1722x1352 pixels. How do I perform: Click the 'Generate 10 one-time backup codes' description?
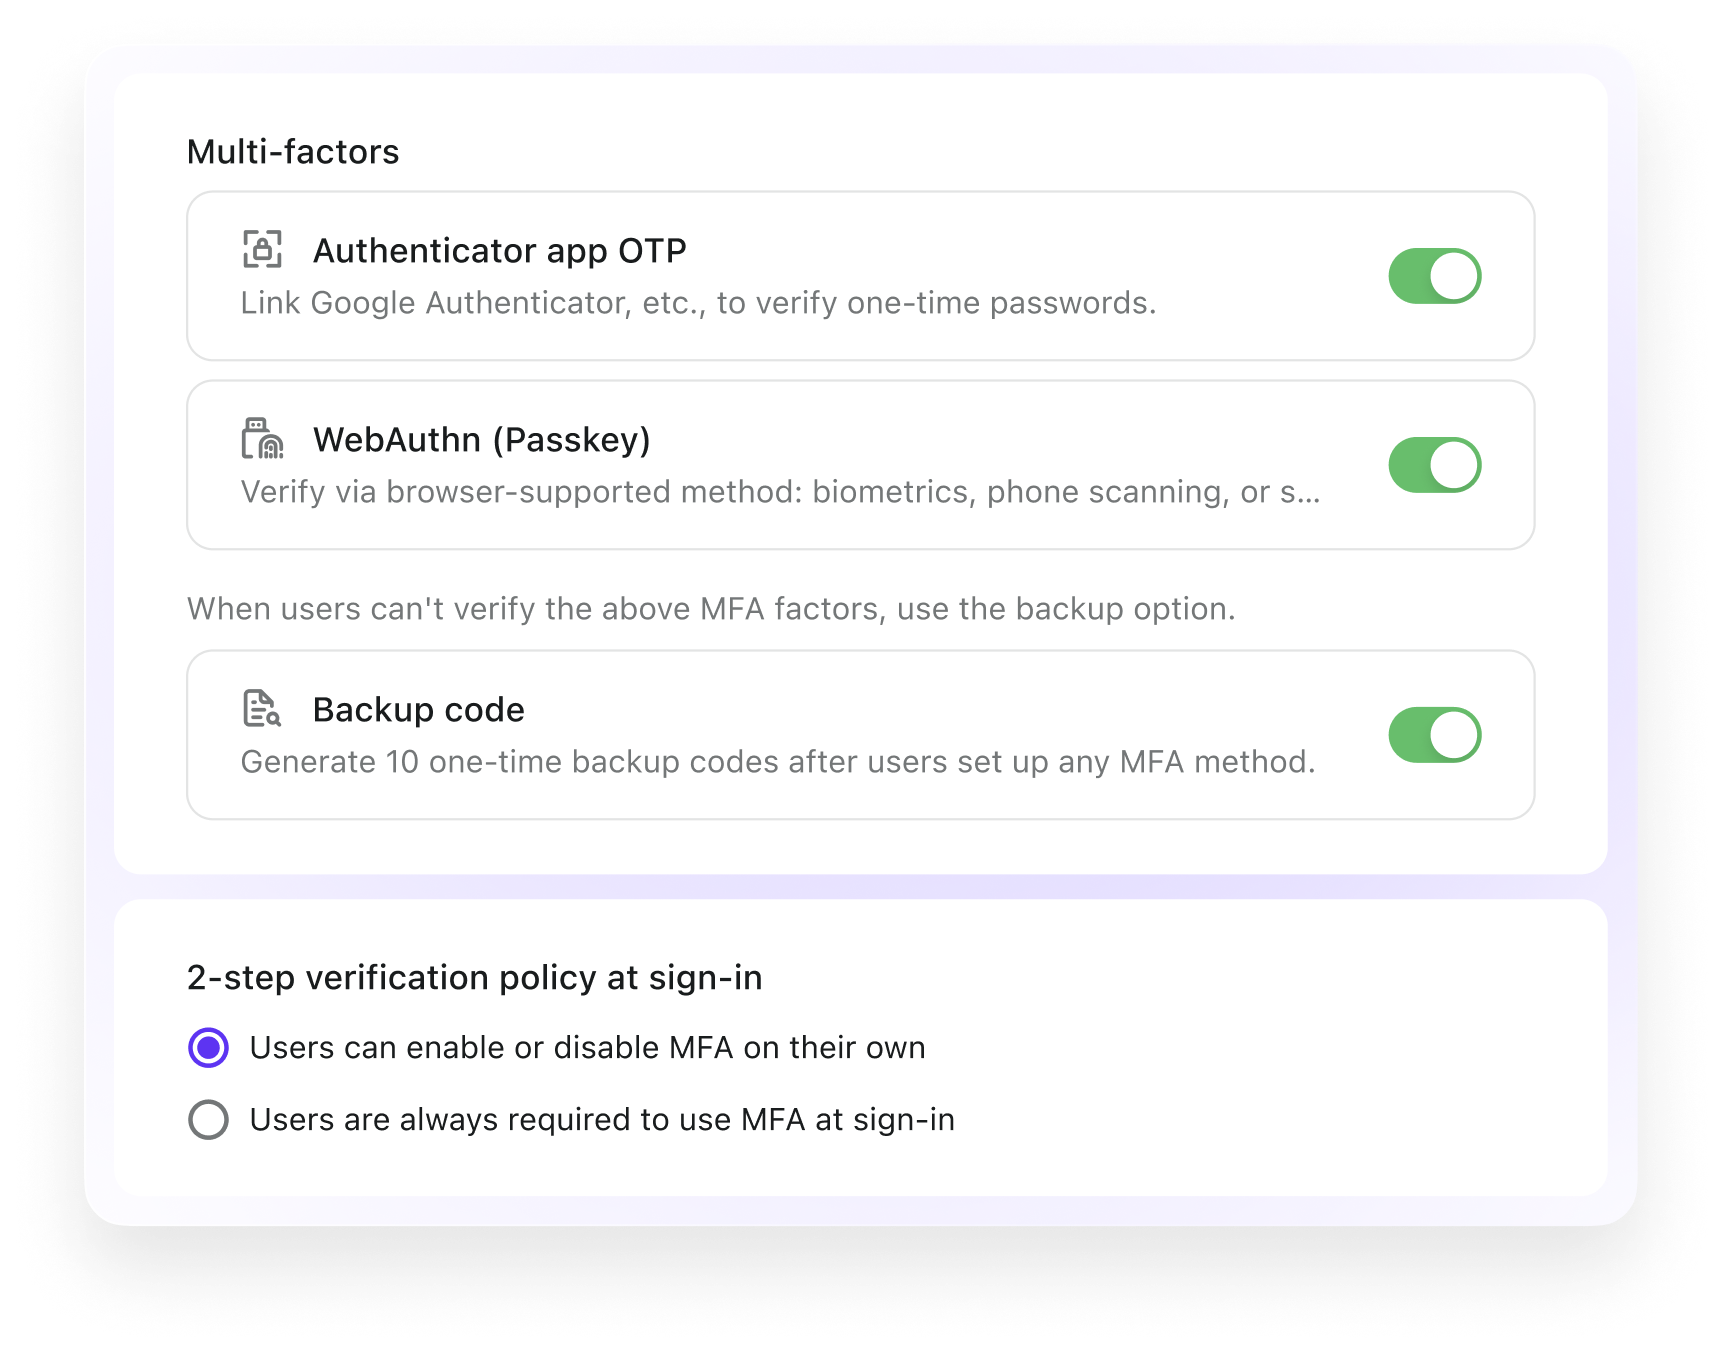(778, 762)
